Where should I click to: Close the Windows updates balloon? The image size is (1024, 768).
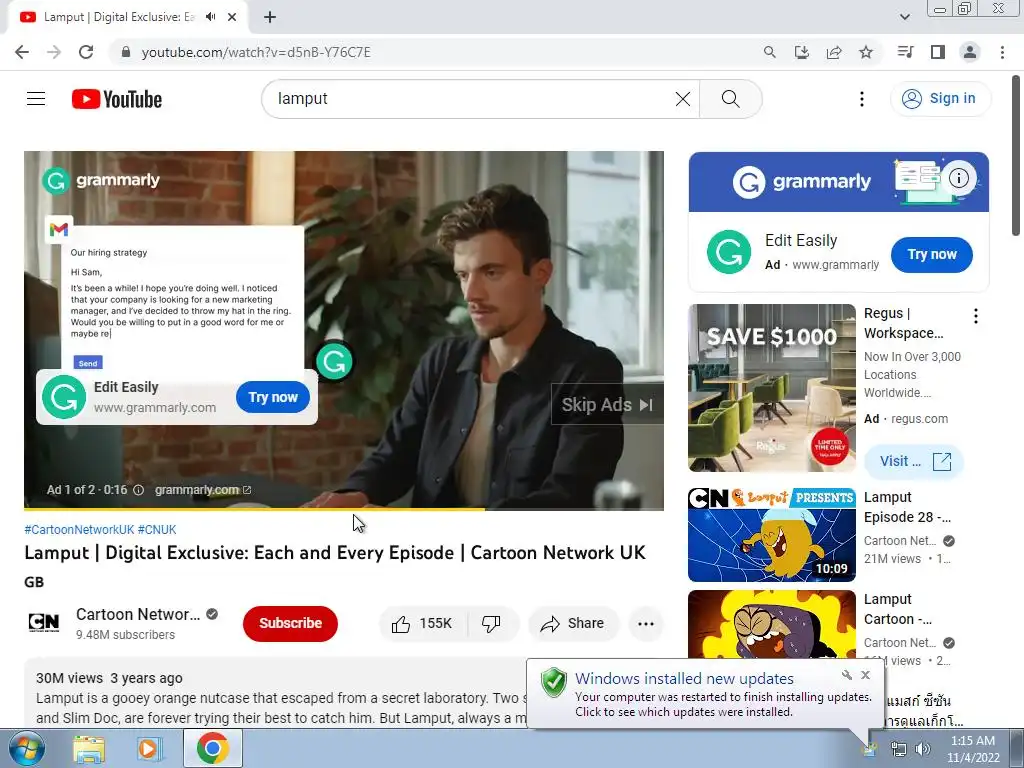pyautogui.click(x=866, y=675)
